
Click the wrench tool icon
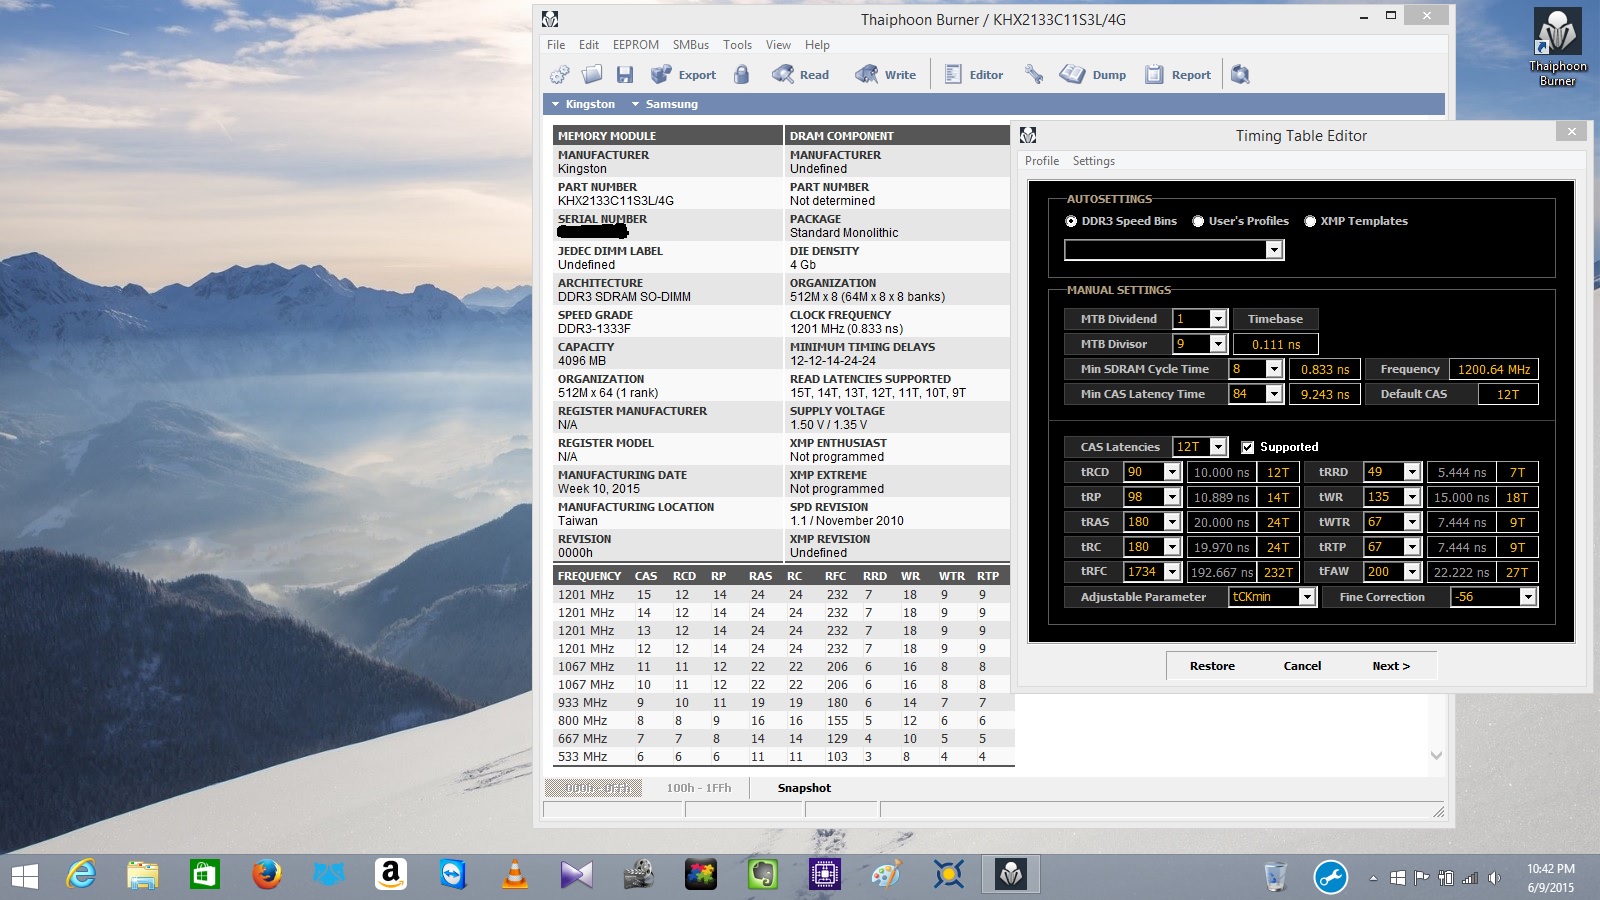[x=1034, y=75]
